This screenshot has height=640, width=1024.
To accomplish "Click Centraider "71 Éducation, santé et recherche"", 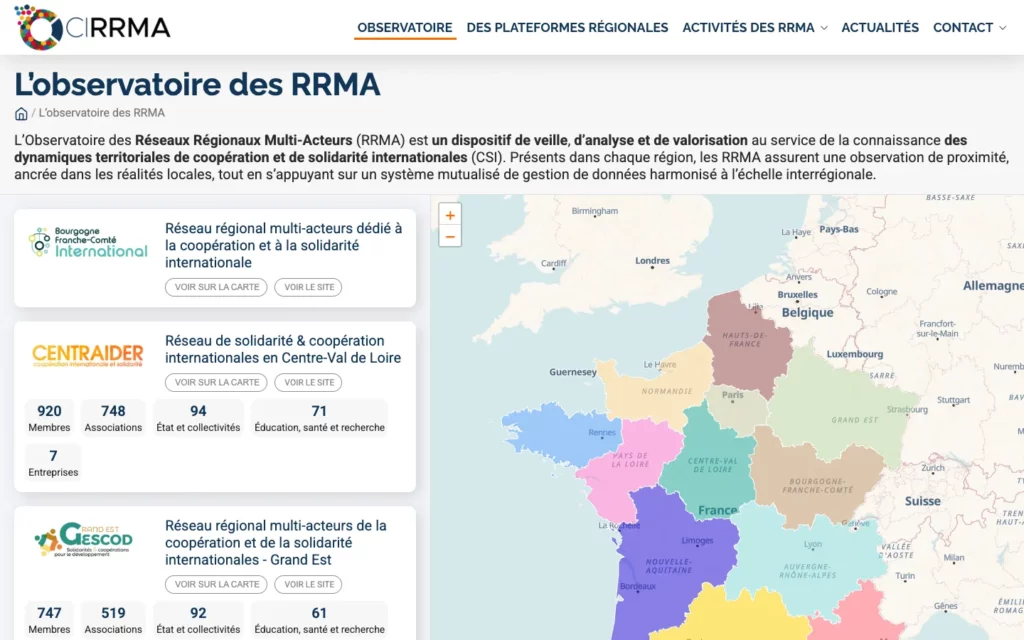I will coord(319,418).
